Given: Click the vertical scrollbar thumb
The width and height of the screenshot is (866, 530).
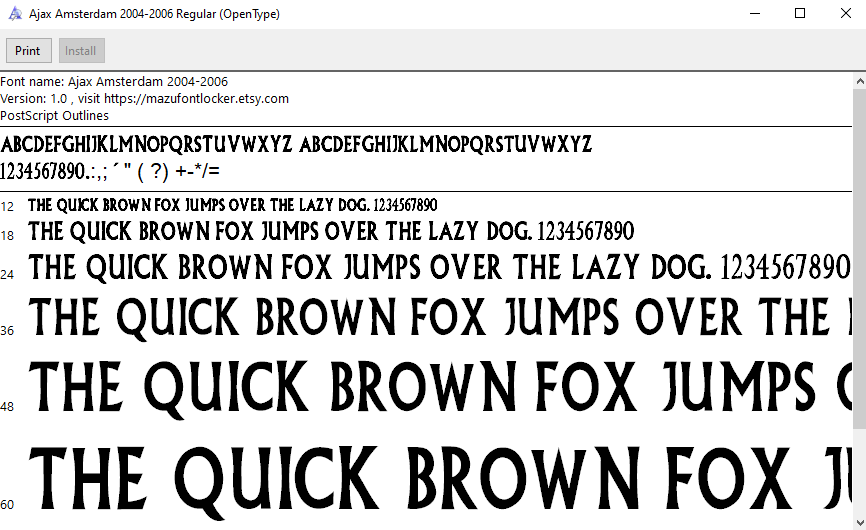Looking at the screenshot, I should click(859, 250).
